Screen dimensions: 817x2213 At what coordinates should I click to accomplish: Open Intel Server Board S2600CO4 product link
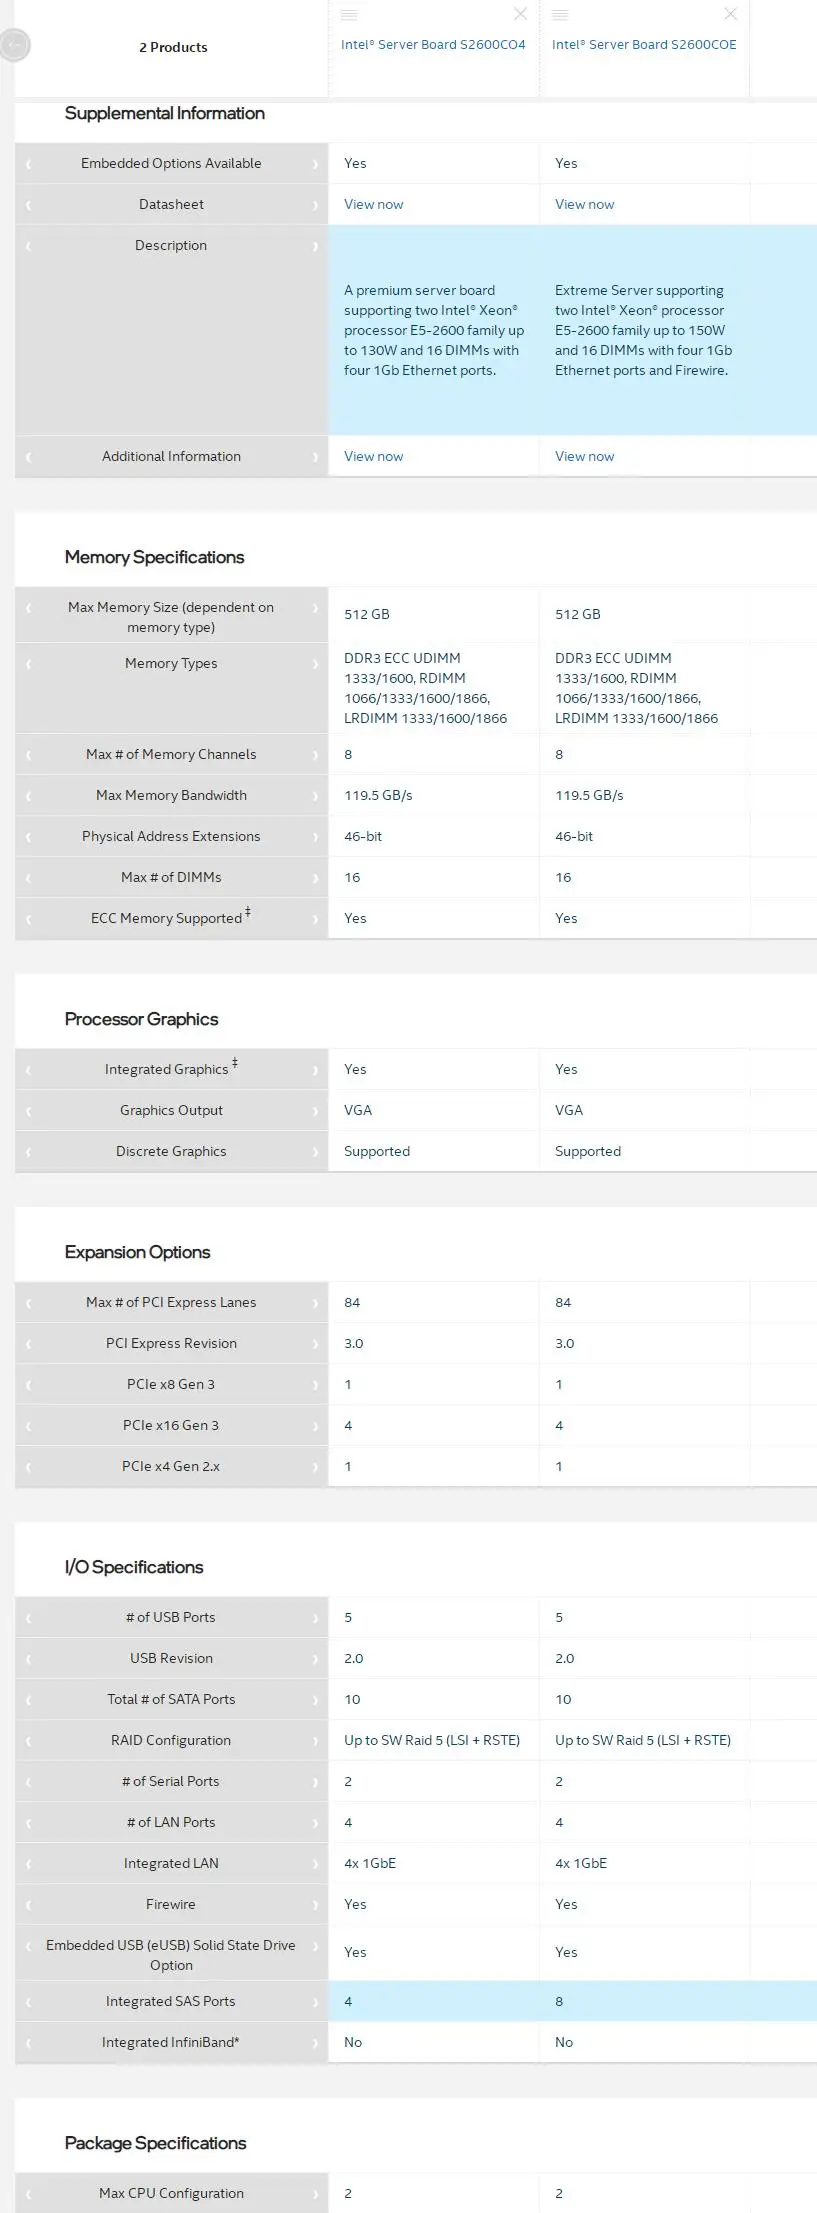click(x=432, y=45)
